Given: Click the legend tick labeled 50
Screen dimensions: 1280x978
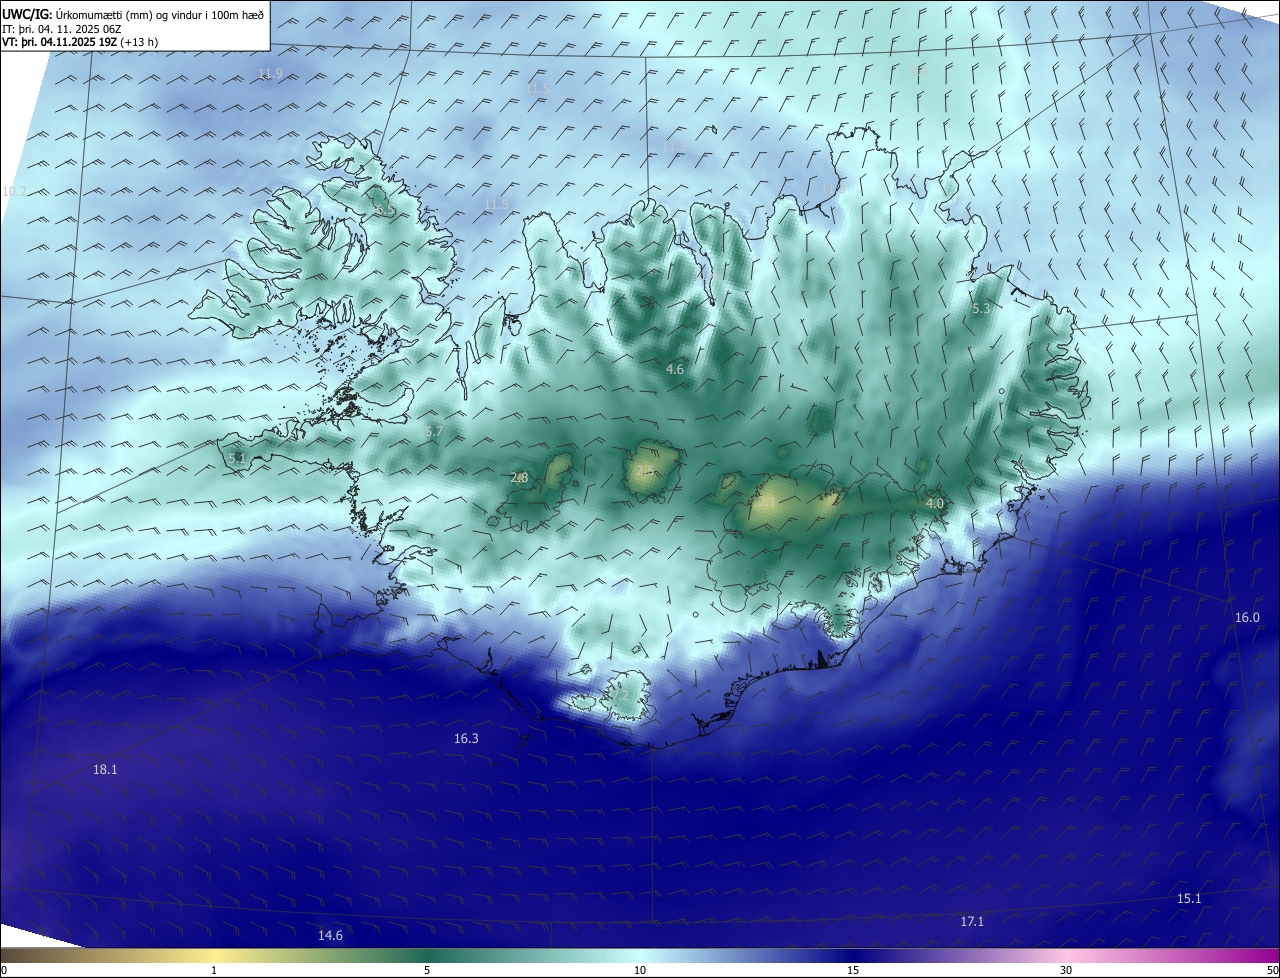Looking at the screenshot, I should pyautogui.click(x=1272, y=970).
